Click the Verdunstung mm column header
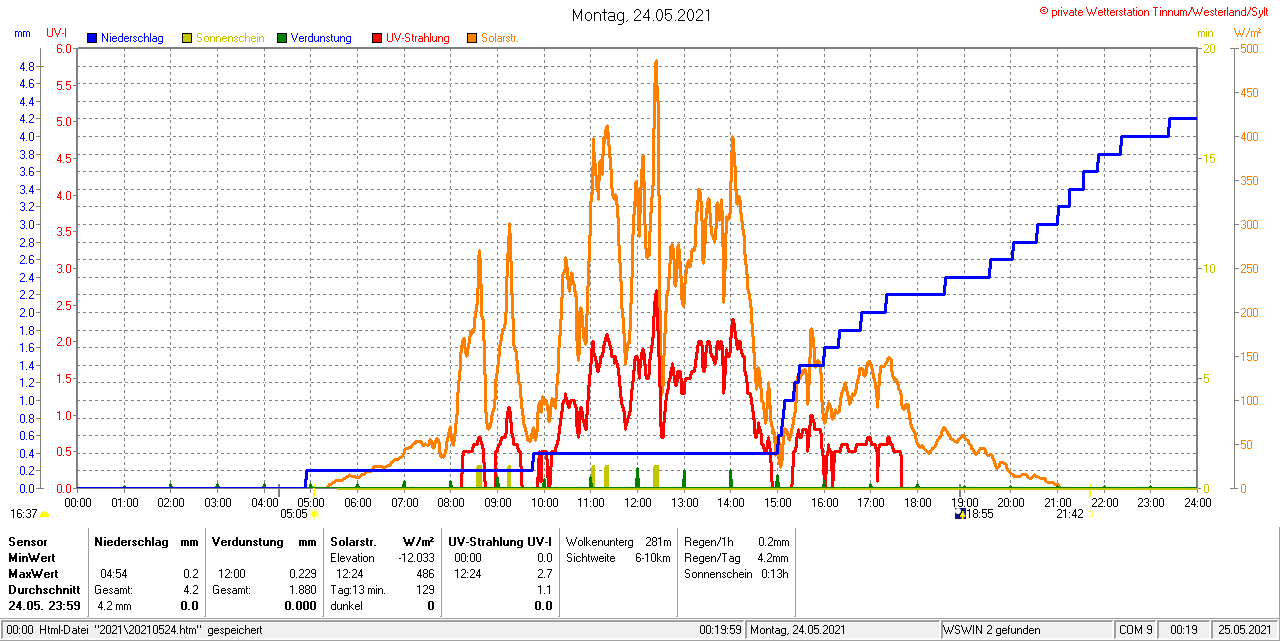Viewport: 1280px width, 641px height. click(x=264, y=541)
